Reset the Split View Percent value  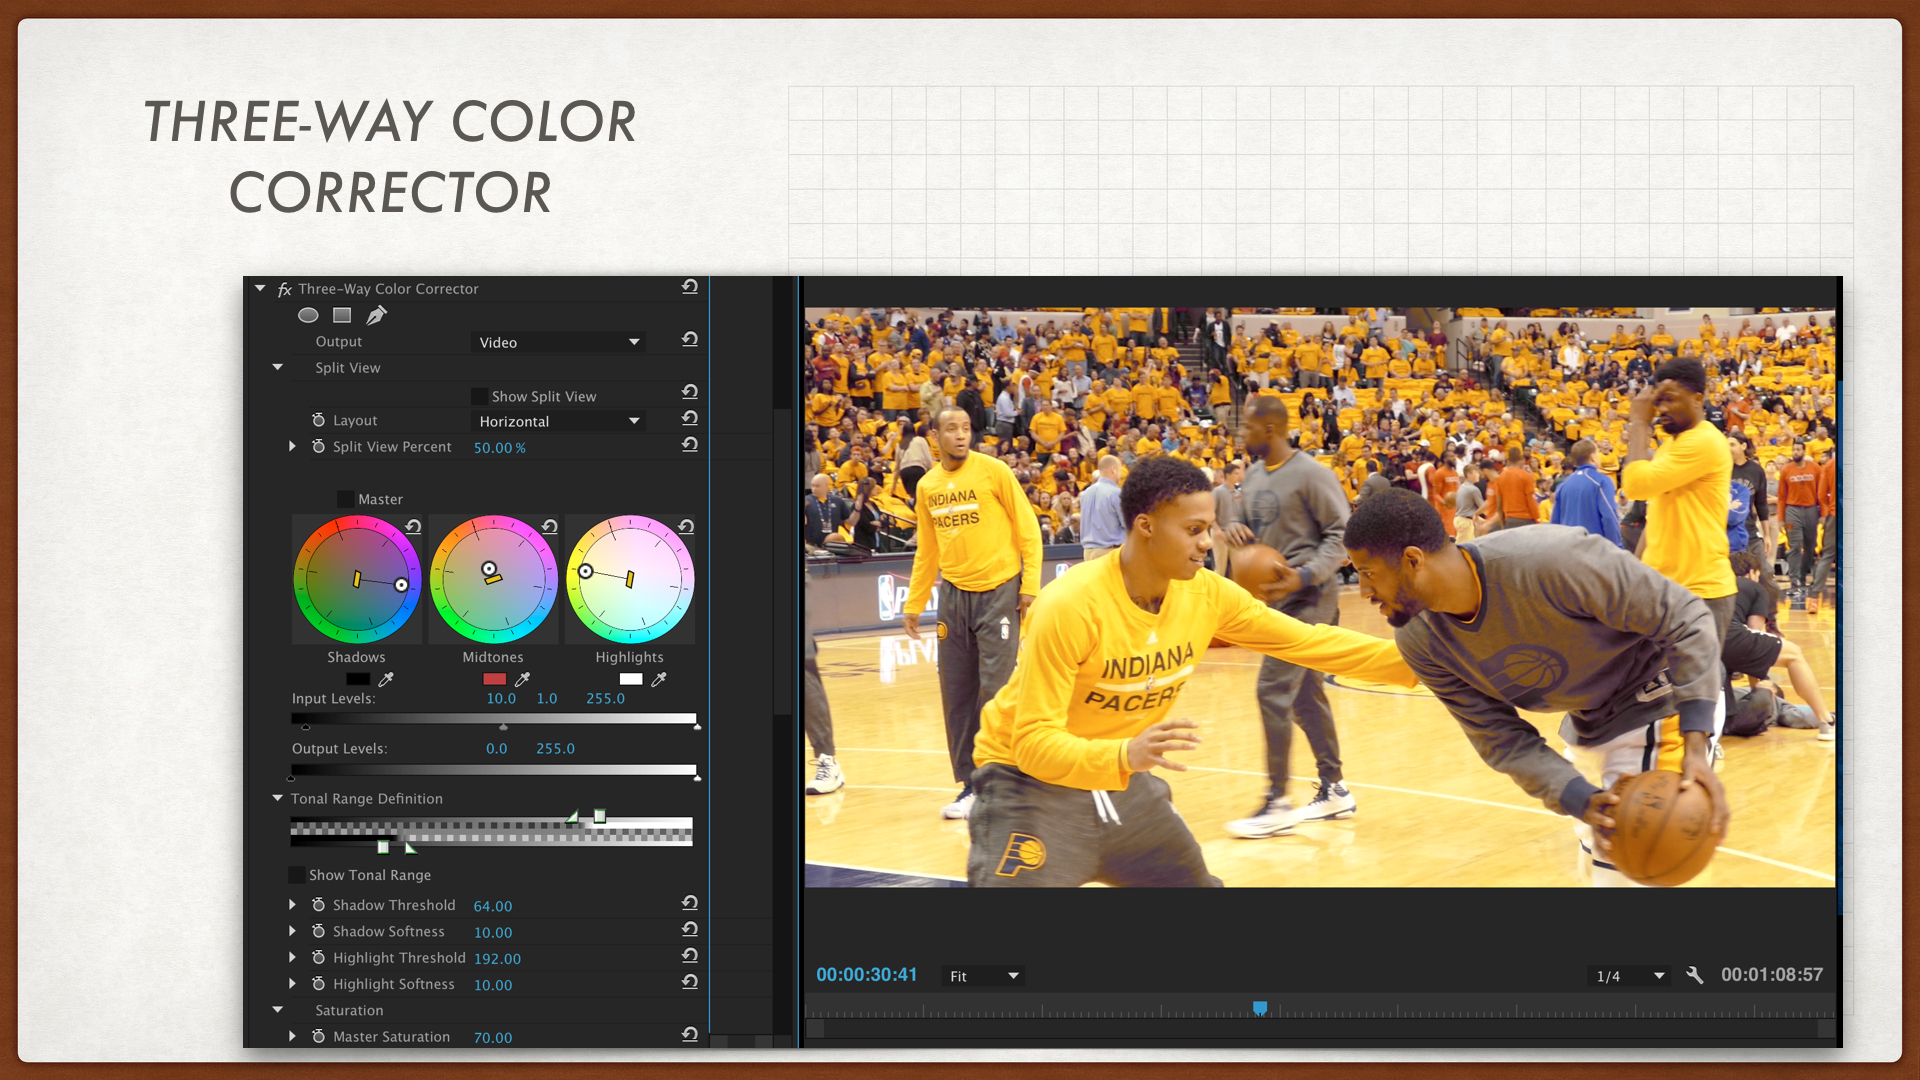click(690, 445)
